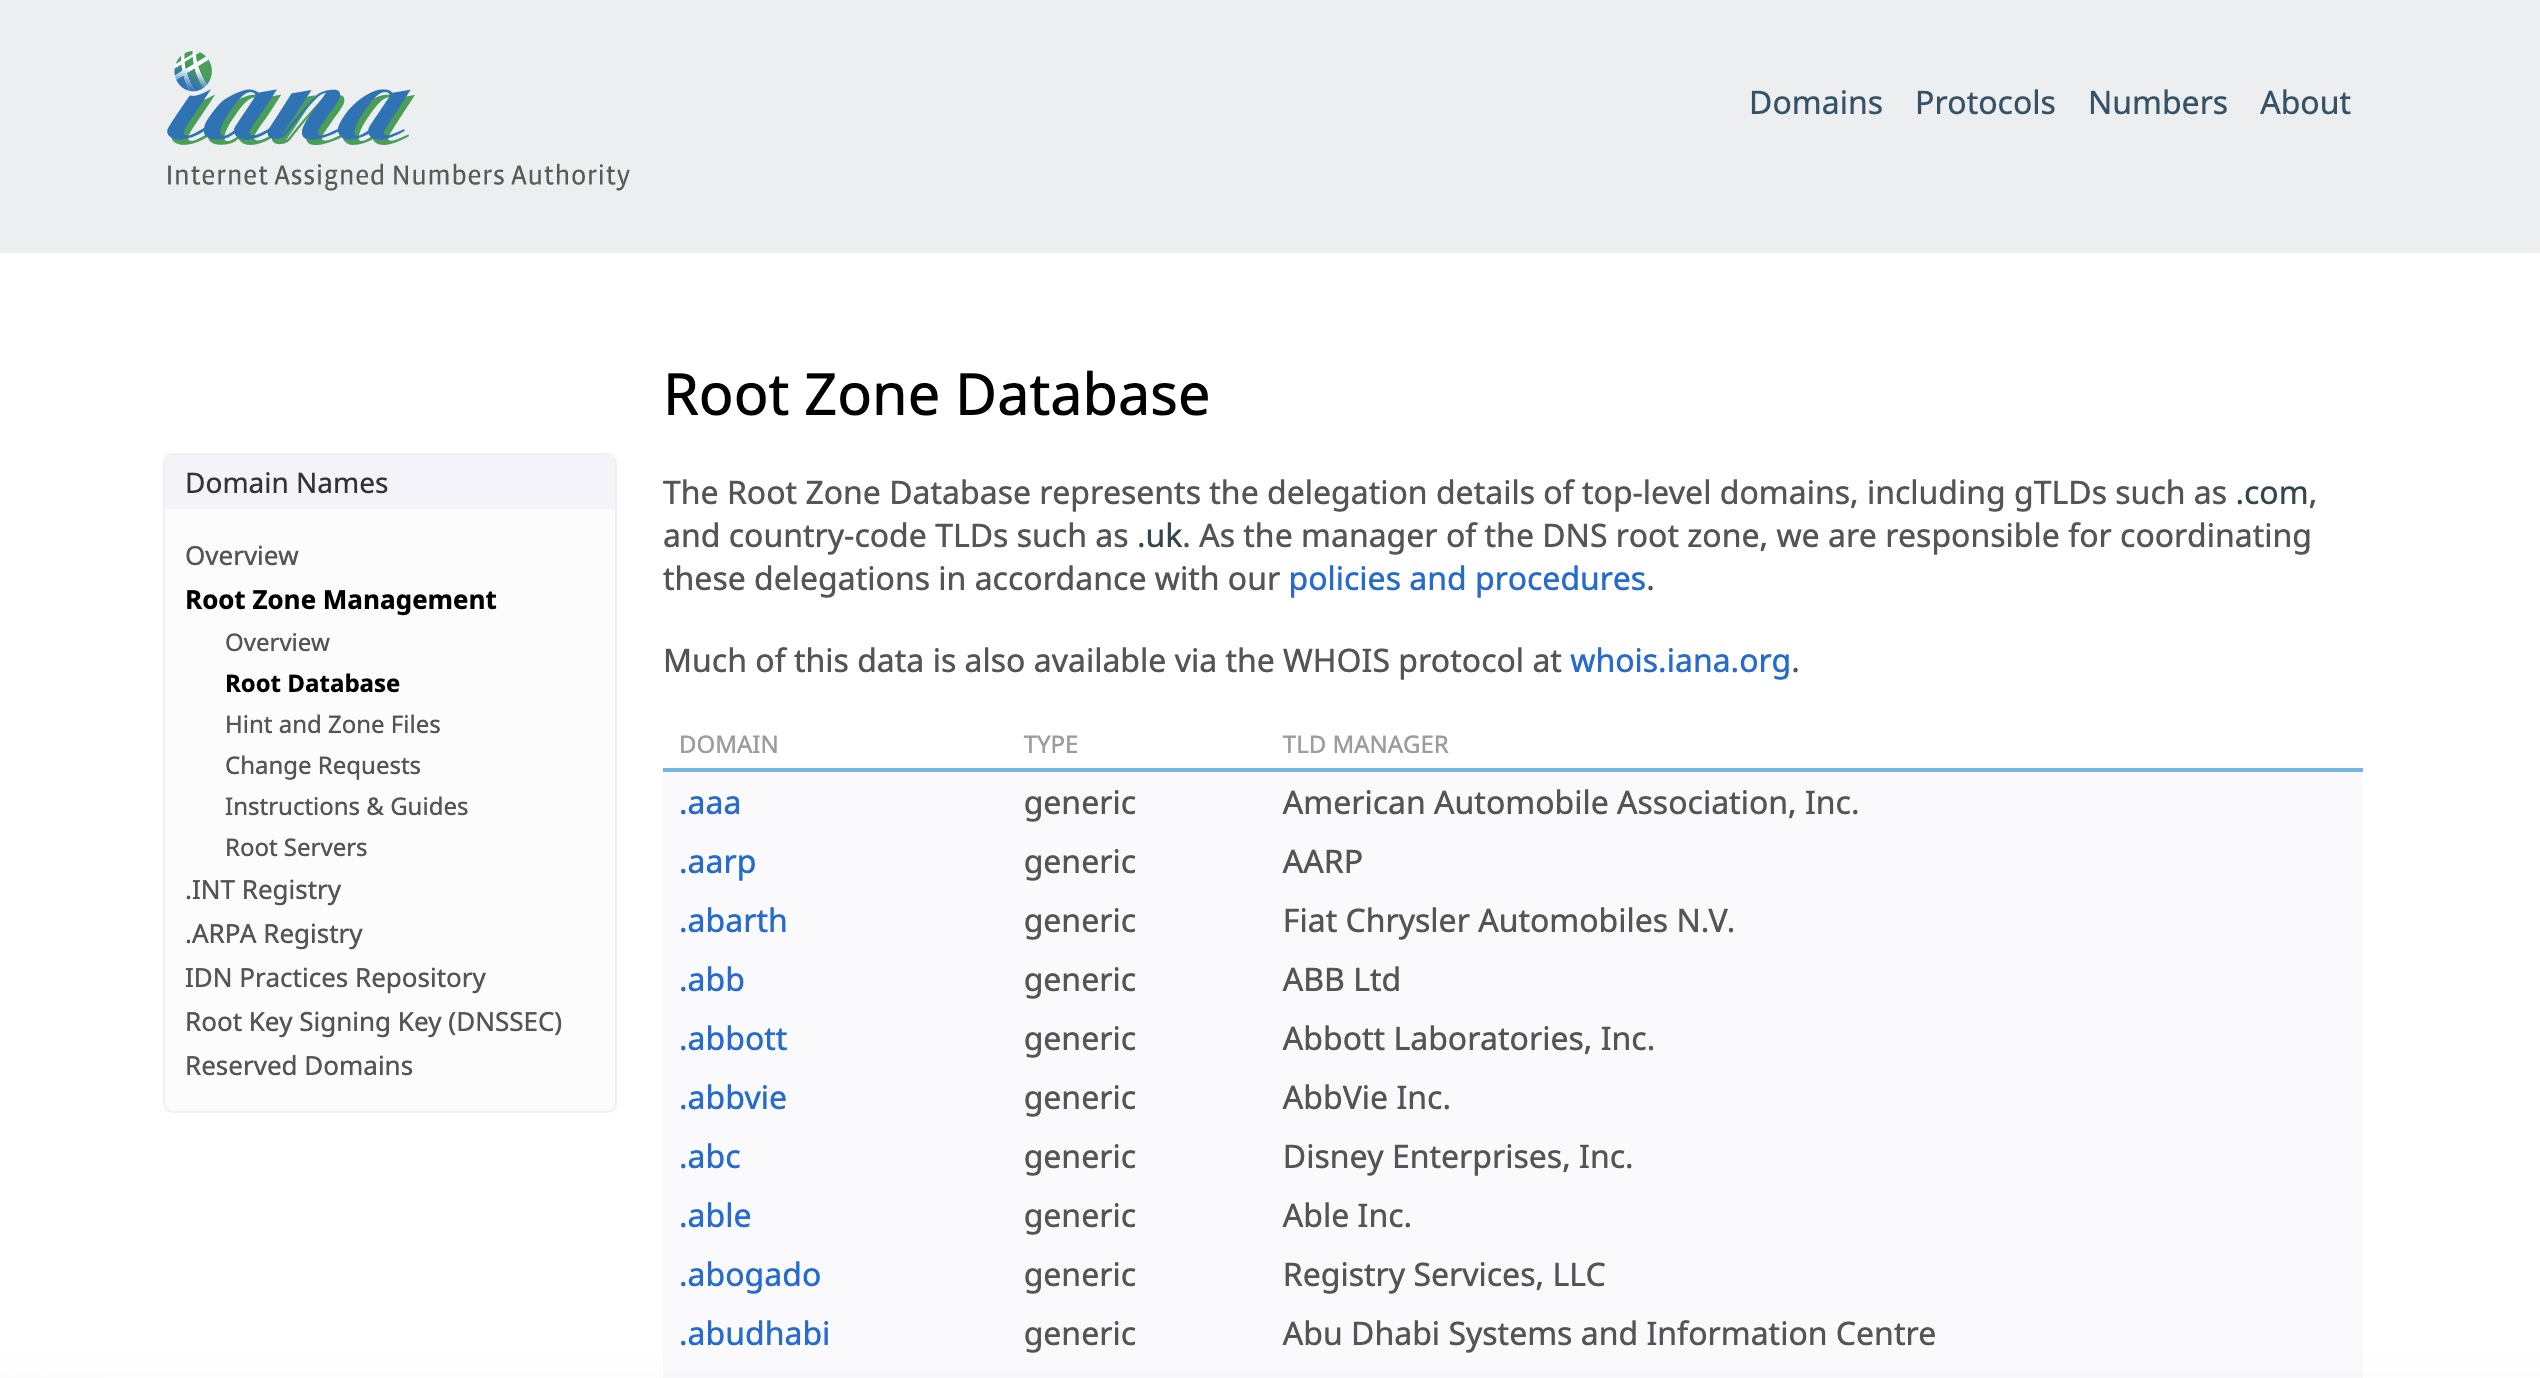Go to top-level Overview in sidebar
Screen dimensions: 2540x1378
[242, 555]
